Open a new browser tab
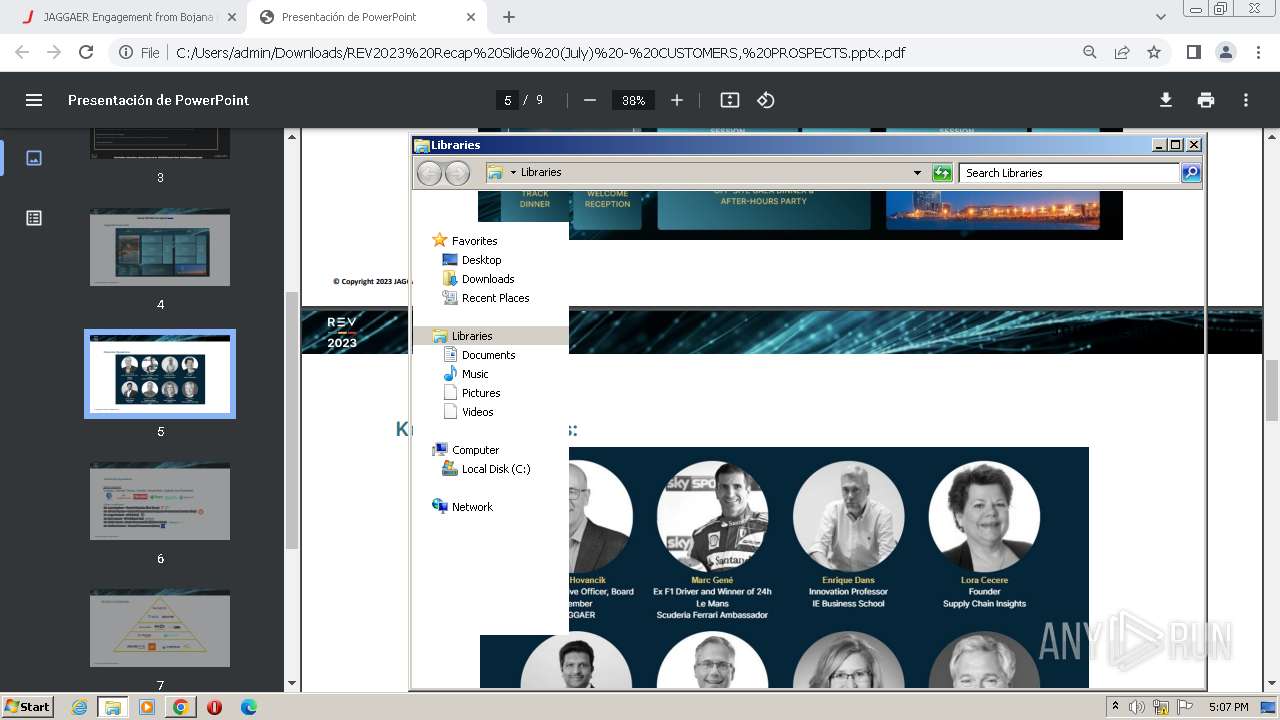 [x=509, y=17]
